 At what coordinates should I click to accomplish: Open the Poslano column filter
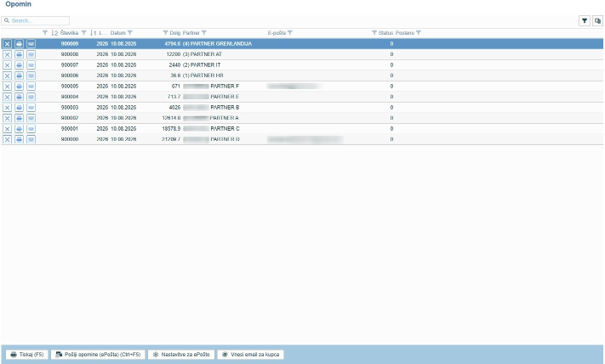tap(419, 33)
